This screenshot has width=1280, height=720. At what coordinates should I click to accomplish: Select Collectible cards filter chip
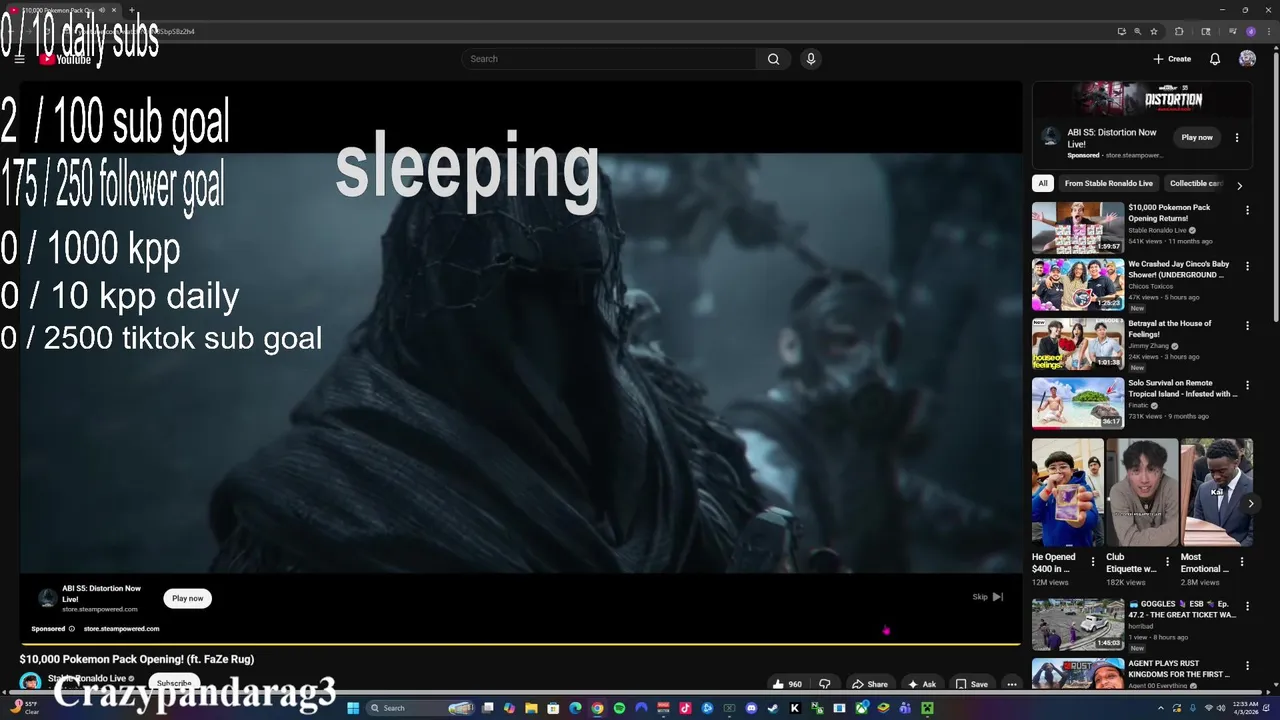[1194, 184]
